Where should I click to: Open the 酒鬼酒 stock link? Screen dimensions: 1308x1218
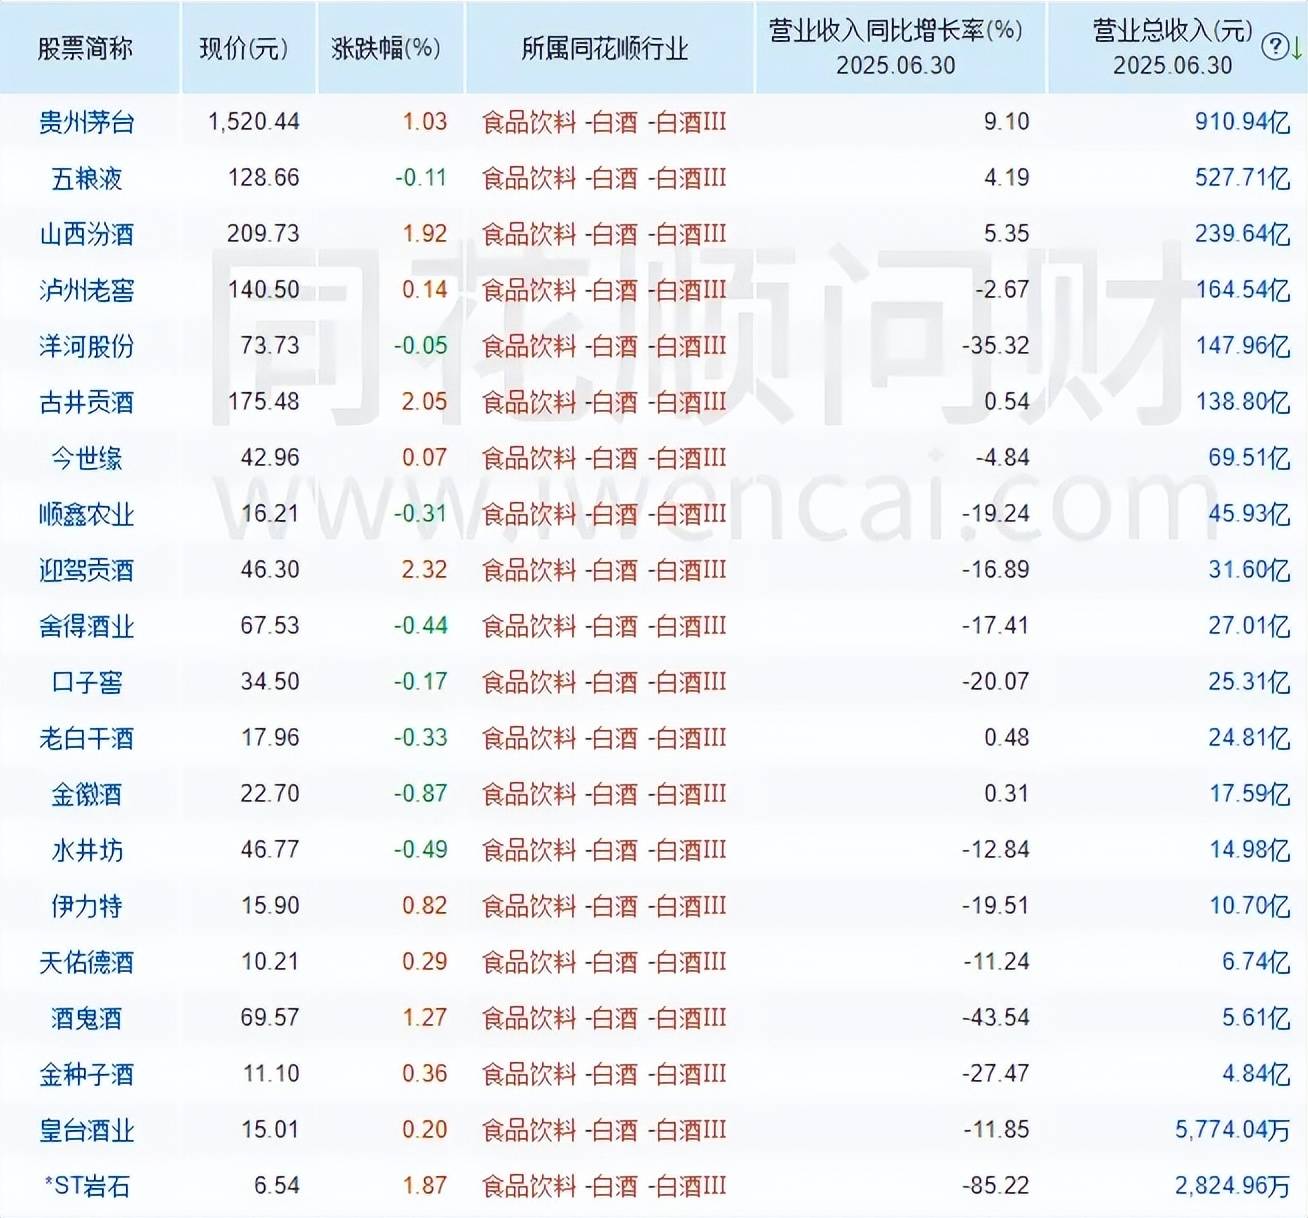click(87, 1018)
